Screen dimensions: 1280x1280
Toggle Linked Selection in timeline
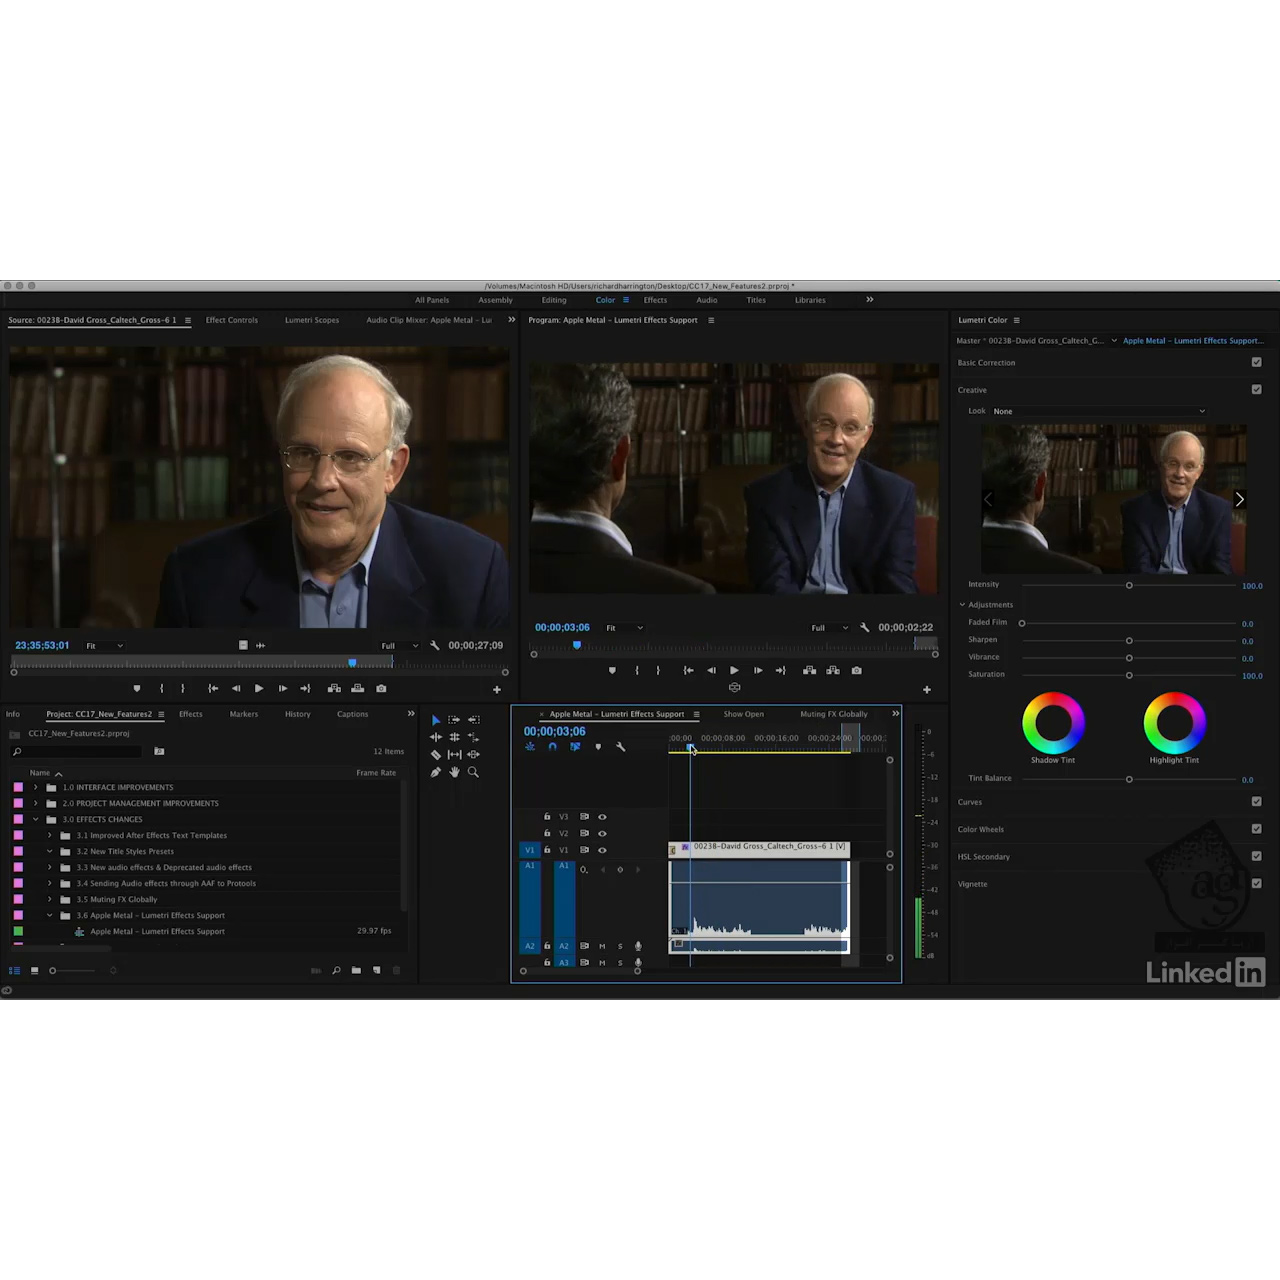[x=575, y=747]
